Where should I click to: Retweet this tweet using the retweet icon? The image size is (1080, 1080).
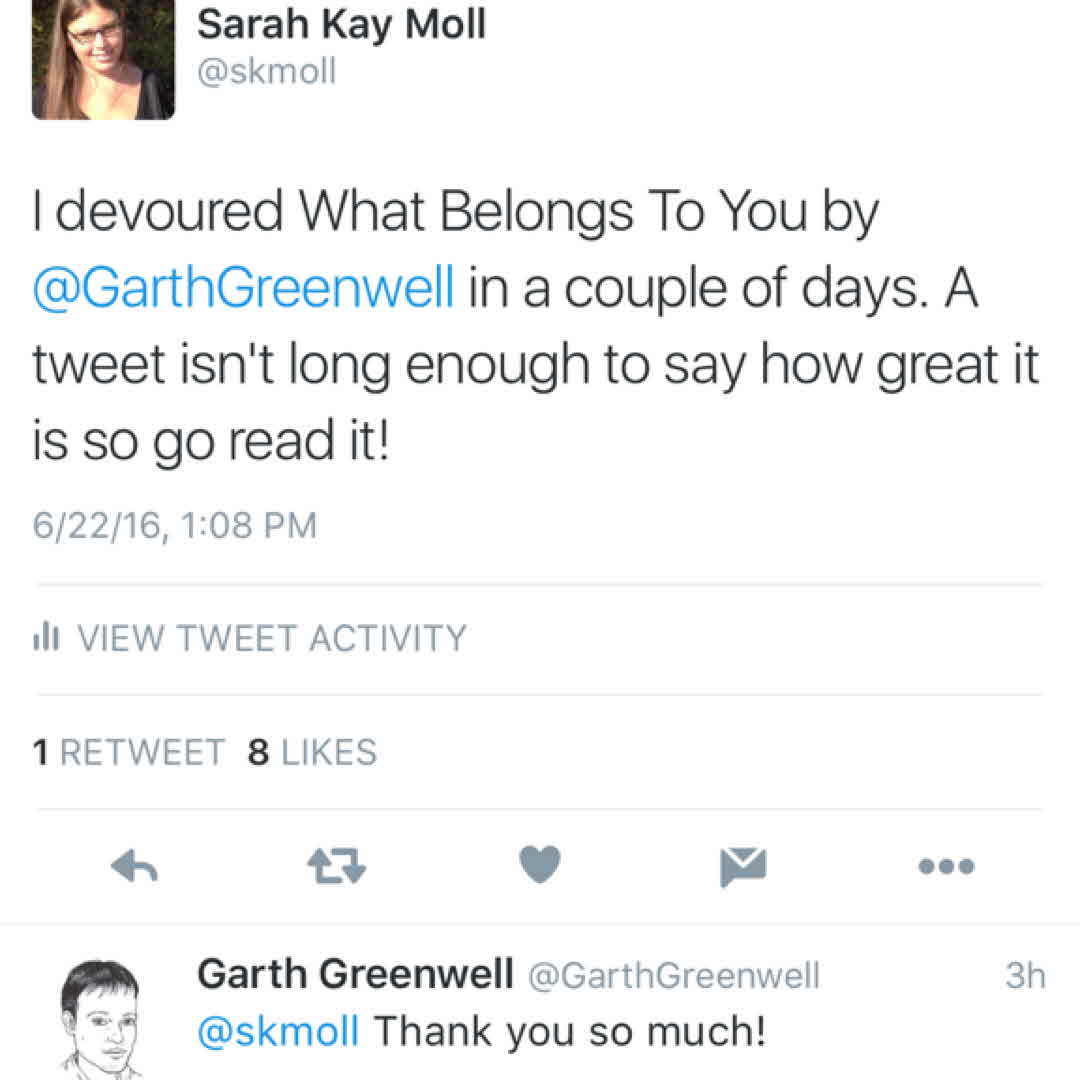pos(338,866)
